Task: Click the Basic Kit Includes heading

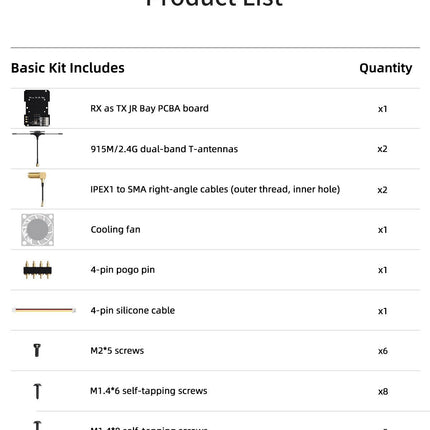Action: pos(68,68)
